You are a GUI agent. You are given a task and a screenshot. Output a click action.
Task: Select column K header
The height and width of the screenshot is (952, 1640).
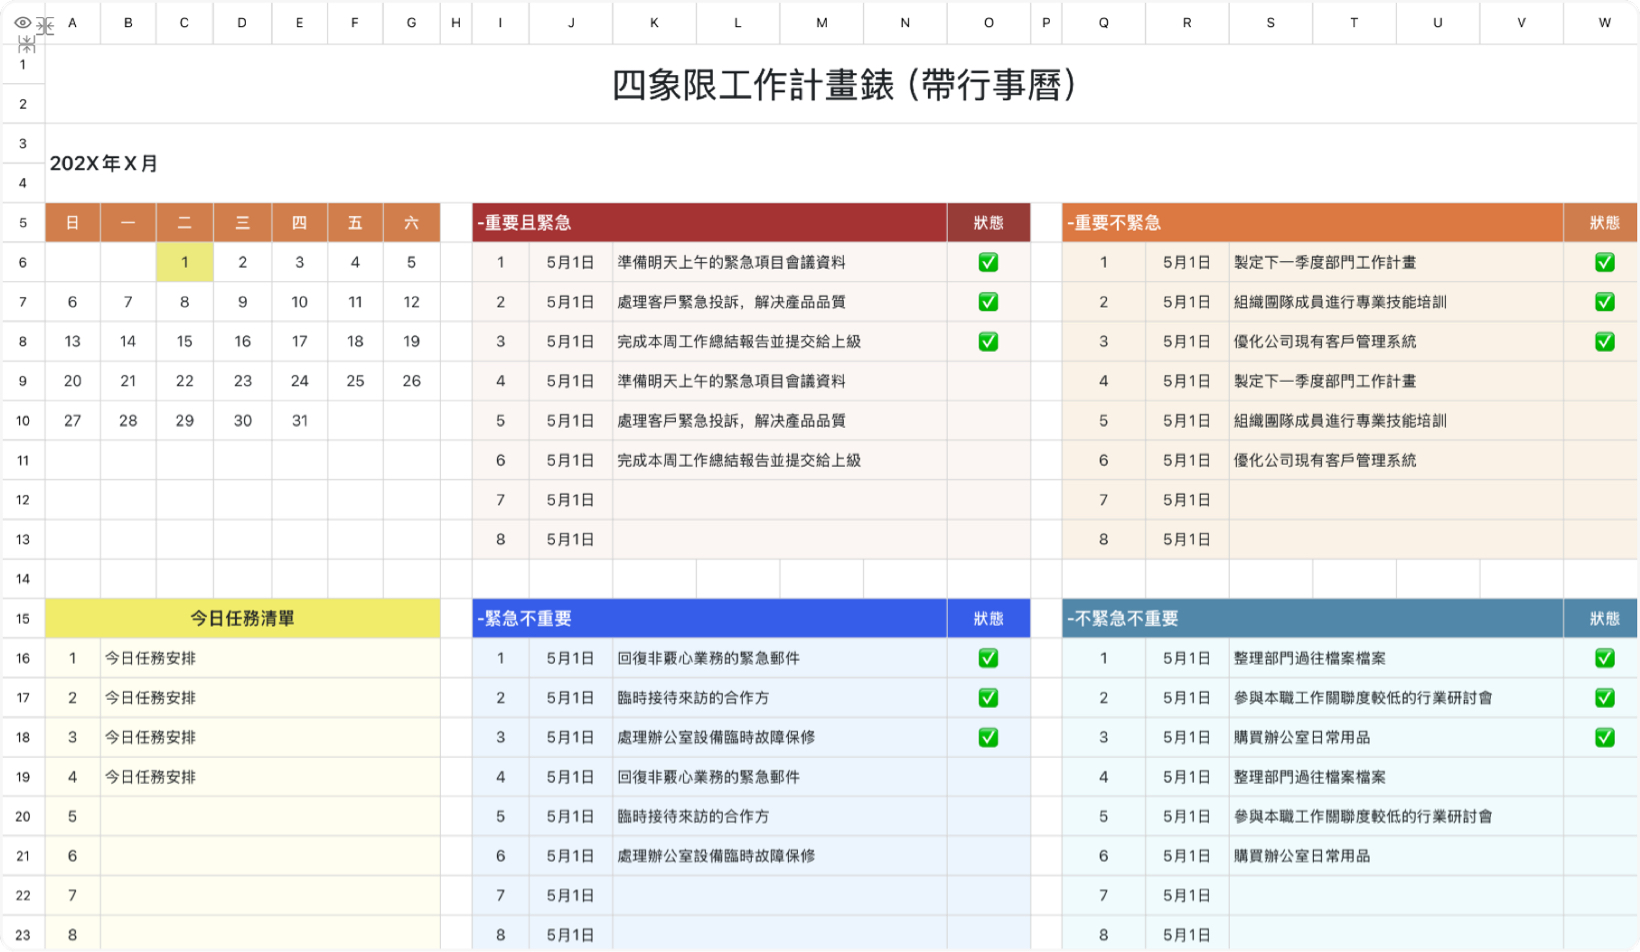[654, 22]
